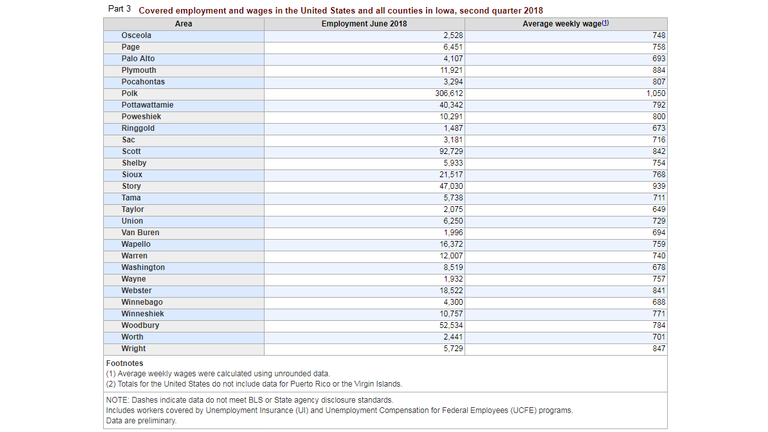The image size is (768, 432).
Task: Select the Woodbury area cell
Action: coord(140,325)
